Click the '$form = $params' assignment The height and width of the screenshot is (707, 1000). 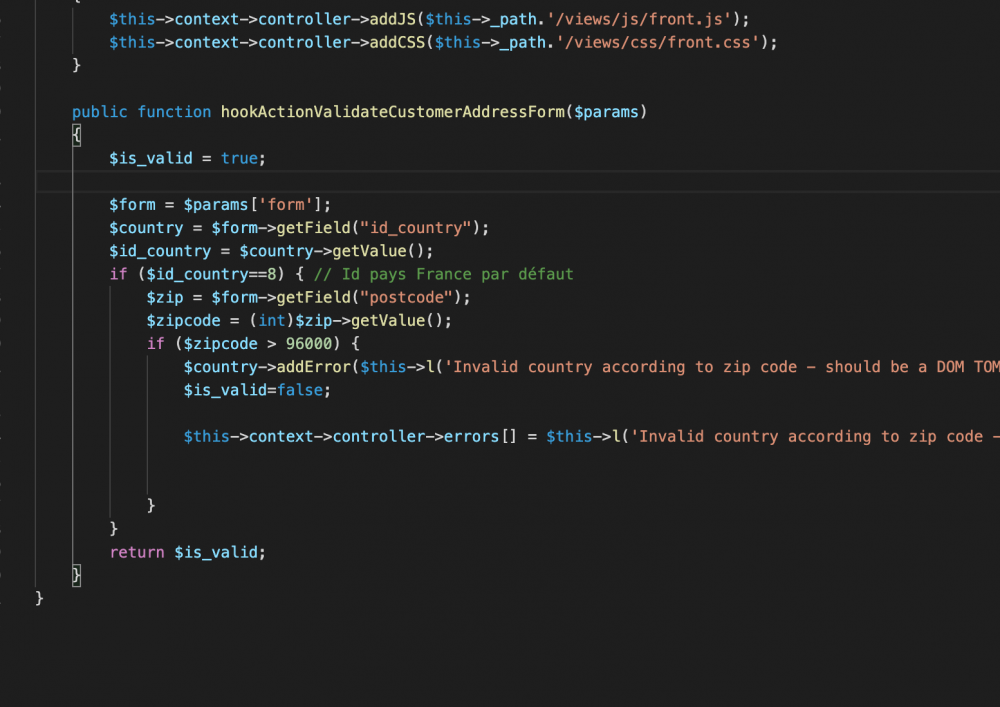click(x=220, y=205)
